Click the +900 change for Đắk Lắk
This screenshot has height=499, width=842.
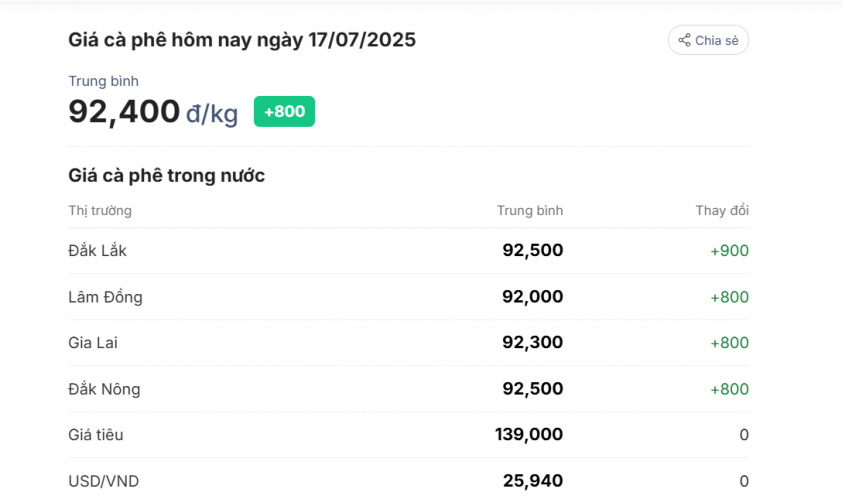[x=729, y=251]
